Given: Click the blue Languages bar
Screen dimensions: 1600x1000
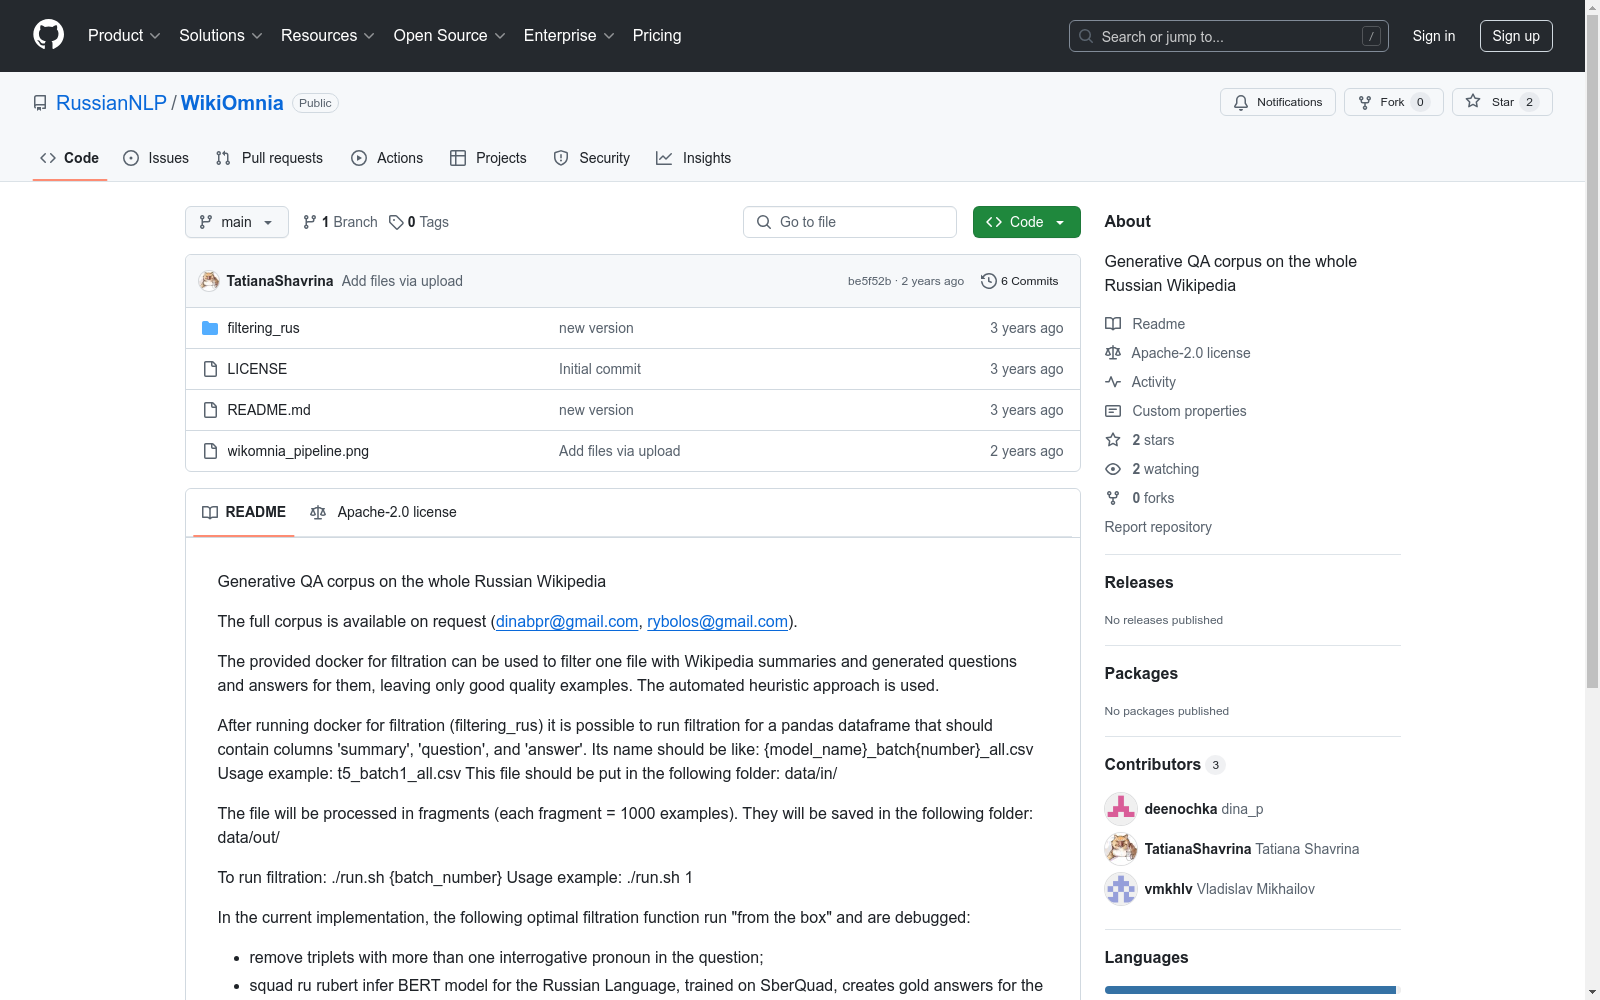Looking at the screenshot, I should (x=1250, y=990).
